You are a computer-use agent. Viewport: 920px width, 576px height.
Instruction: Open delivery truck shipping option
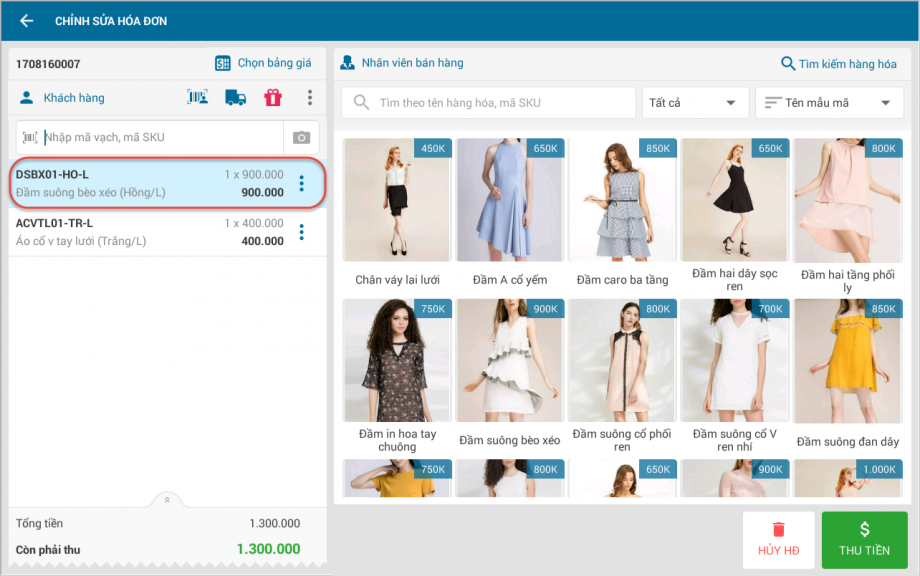[235, 97]
